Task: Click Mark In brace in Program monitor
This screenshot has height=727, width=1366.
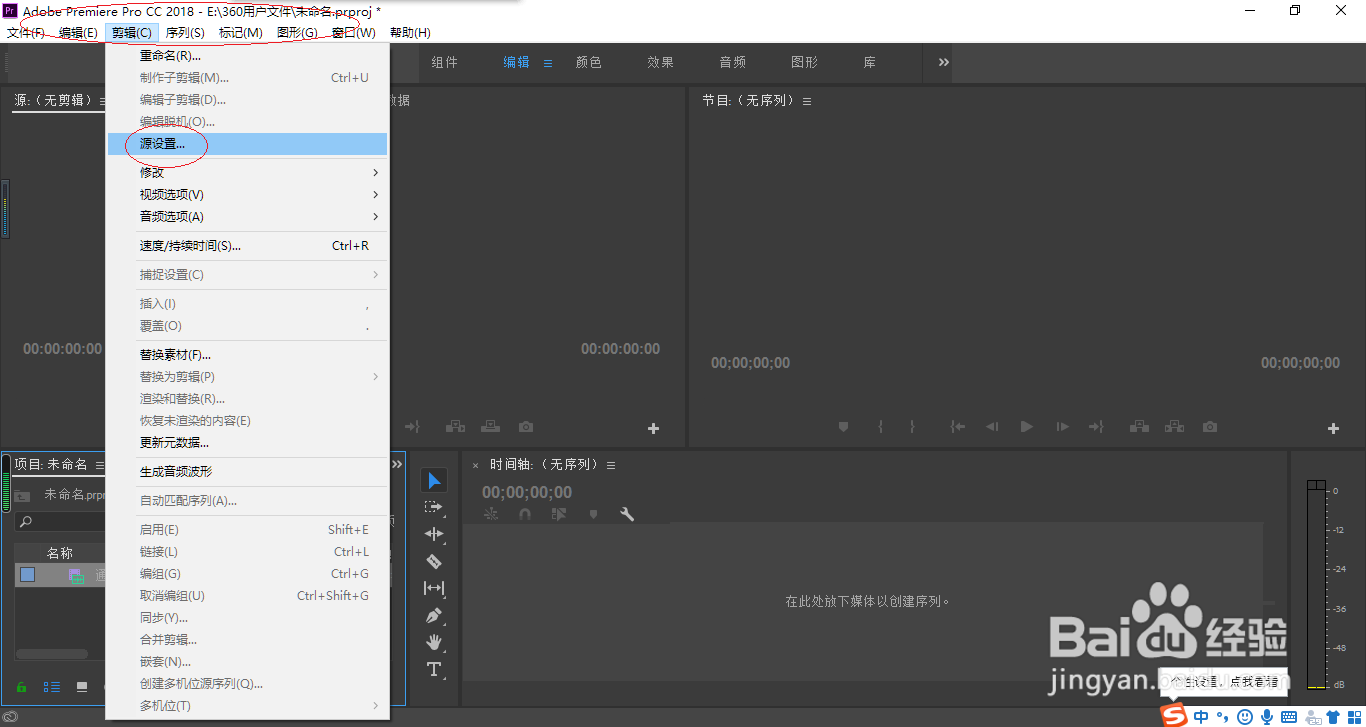Action: [x=881, y=427]
